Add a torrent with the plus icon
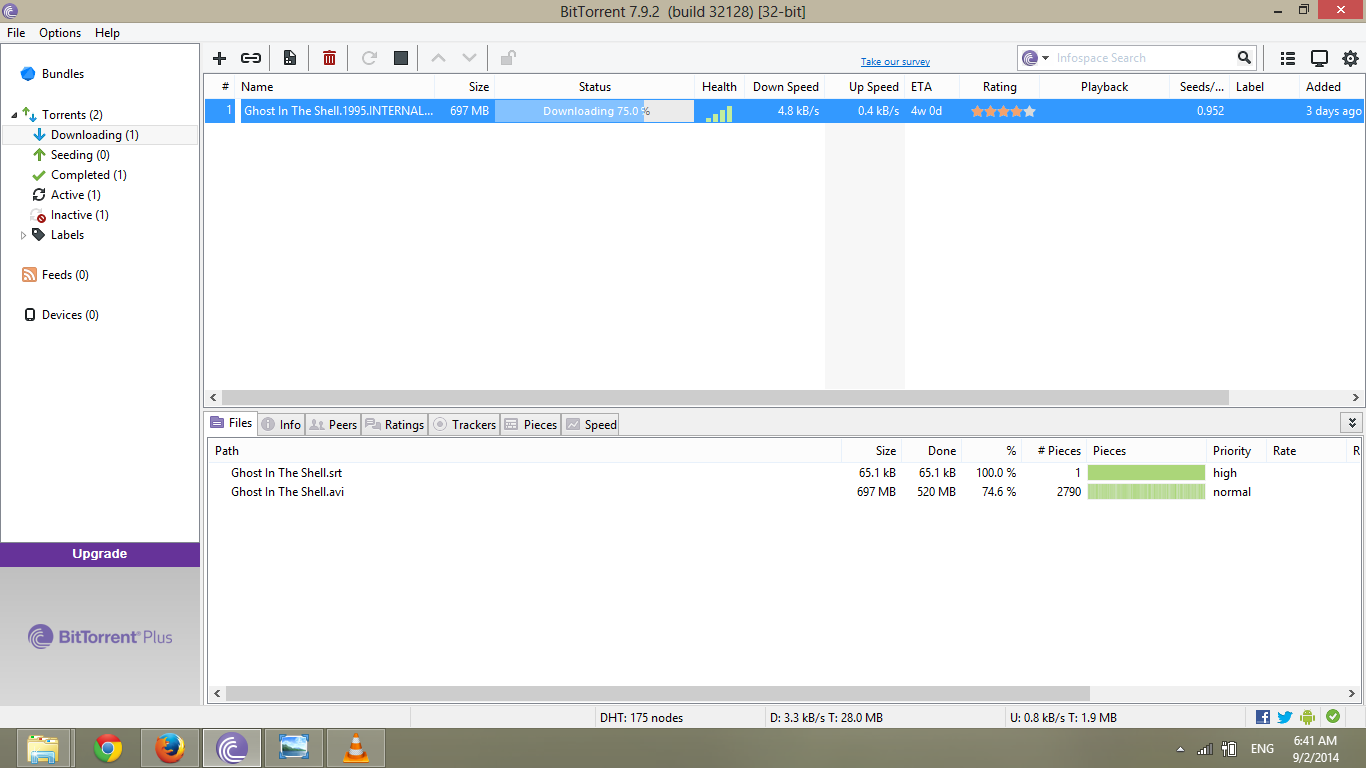 tap(220, 58)
